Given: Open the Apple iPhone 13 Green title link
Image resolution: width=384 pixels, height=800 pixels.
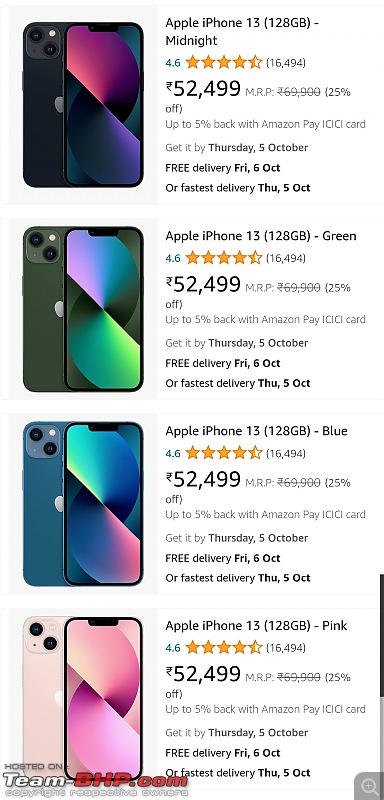Looking at the screenshot, I should pyautogui.click(x=261, y=236).
